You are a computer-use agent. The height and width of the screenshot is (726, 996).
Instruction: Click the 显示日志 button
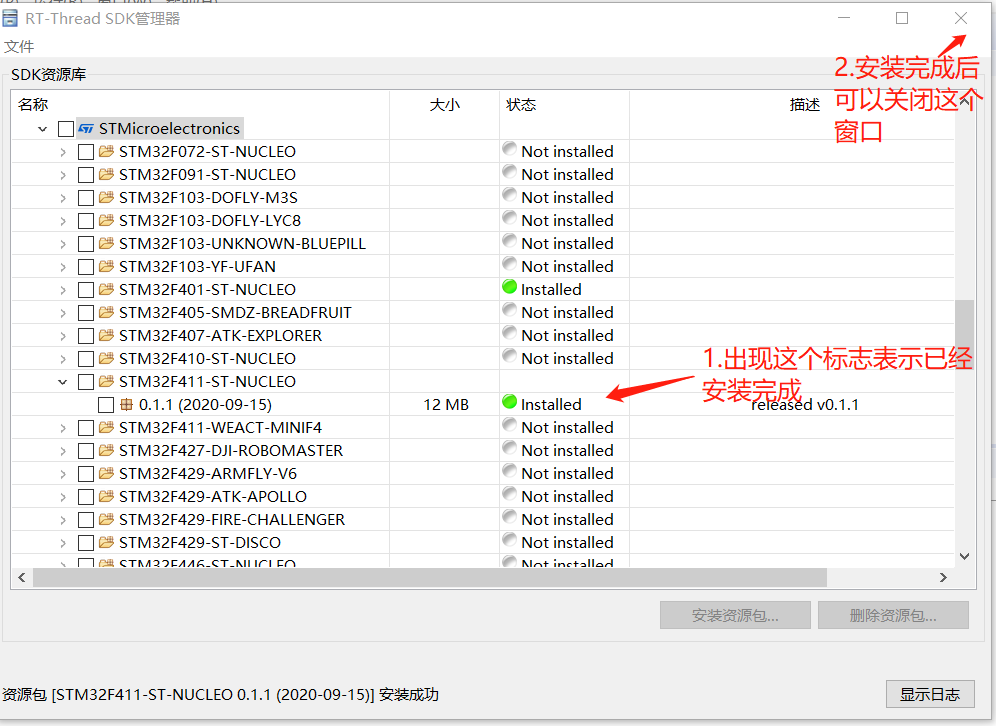(x=930, y=693)
